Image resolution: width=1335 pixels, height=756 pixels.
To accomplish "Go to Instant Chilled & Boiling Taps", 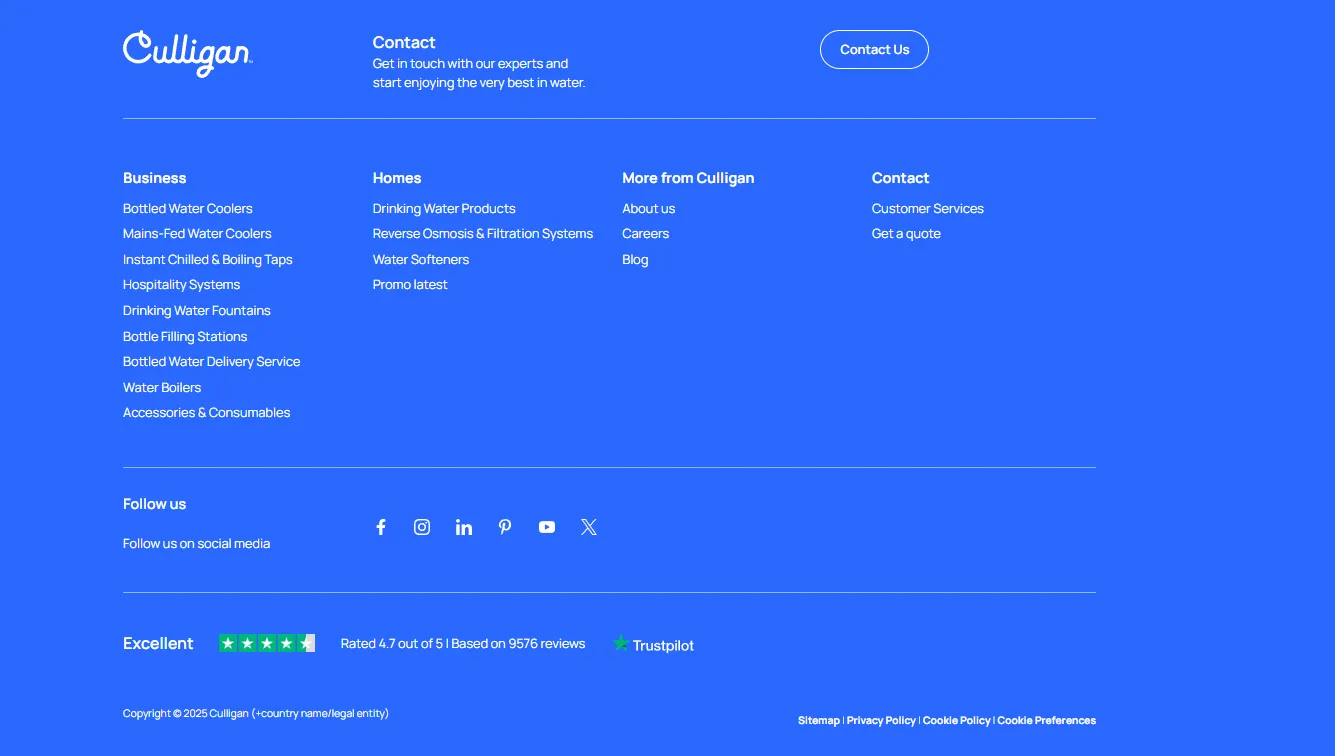I will [x=208, y=260].
